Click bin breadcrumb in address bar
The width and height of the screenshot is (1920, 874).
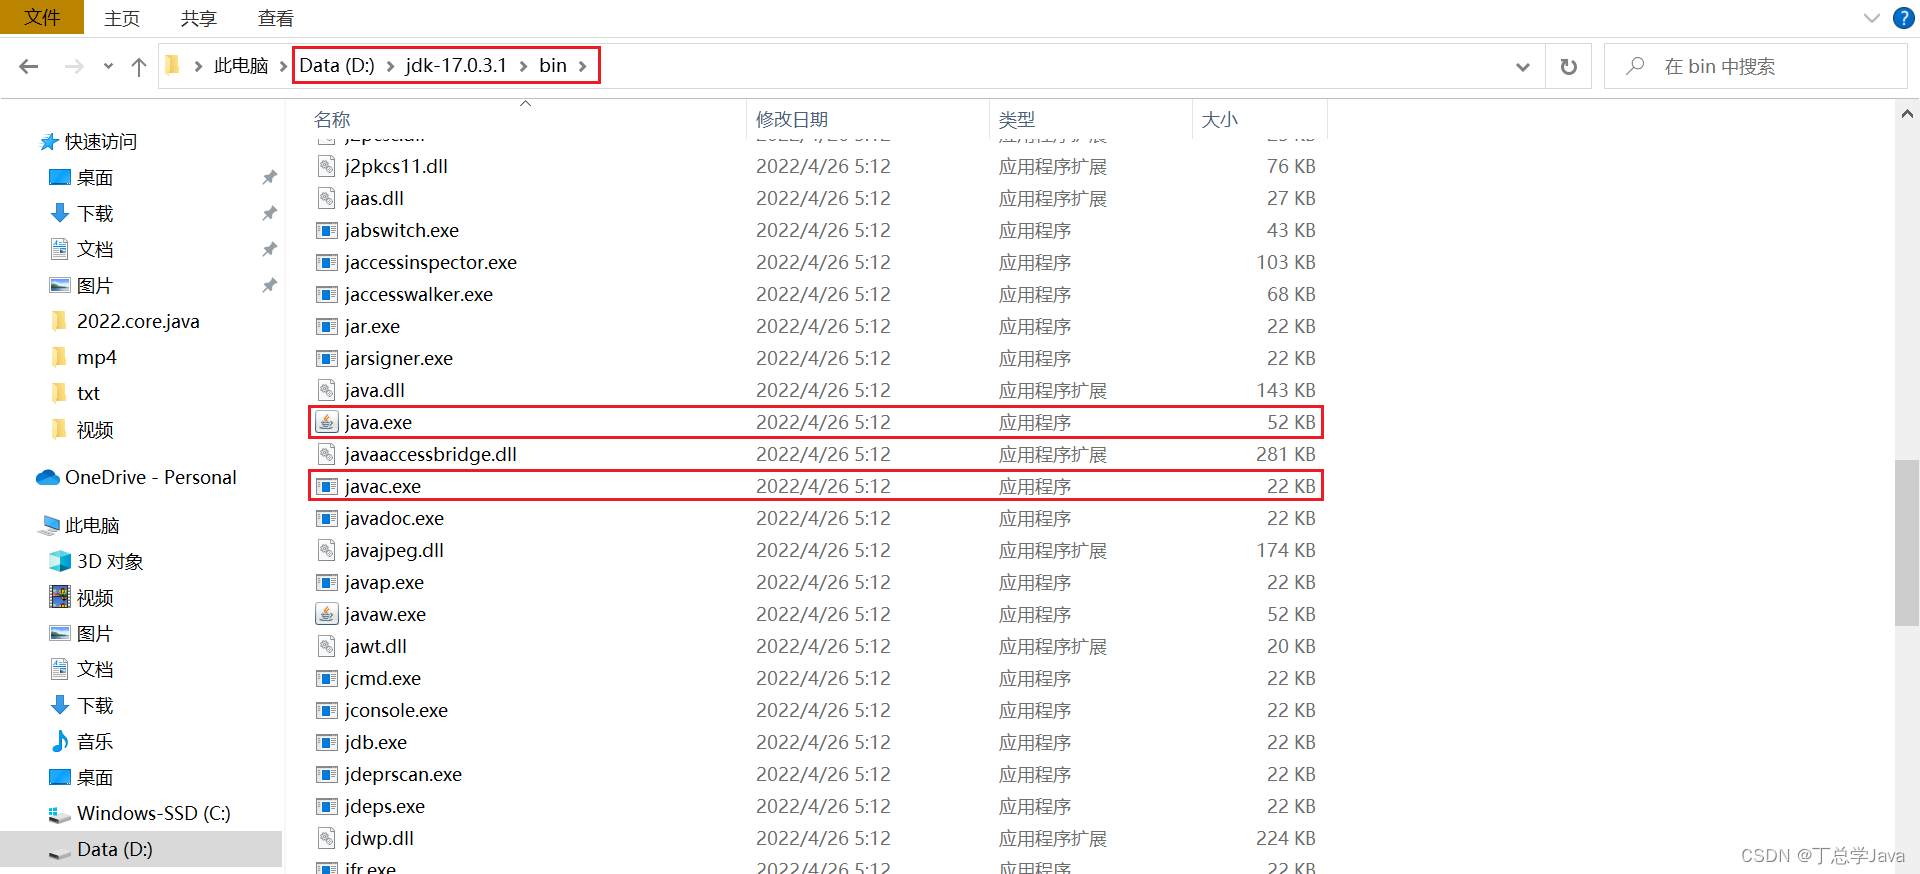click(553, 66)
